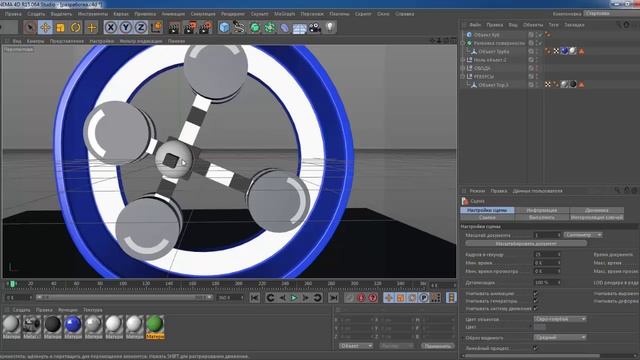Toggle X axis lock

coord(111,27)
